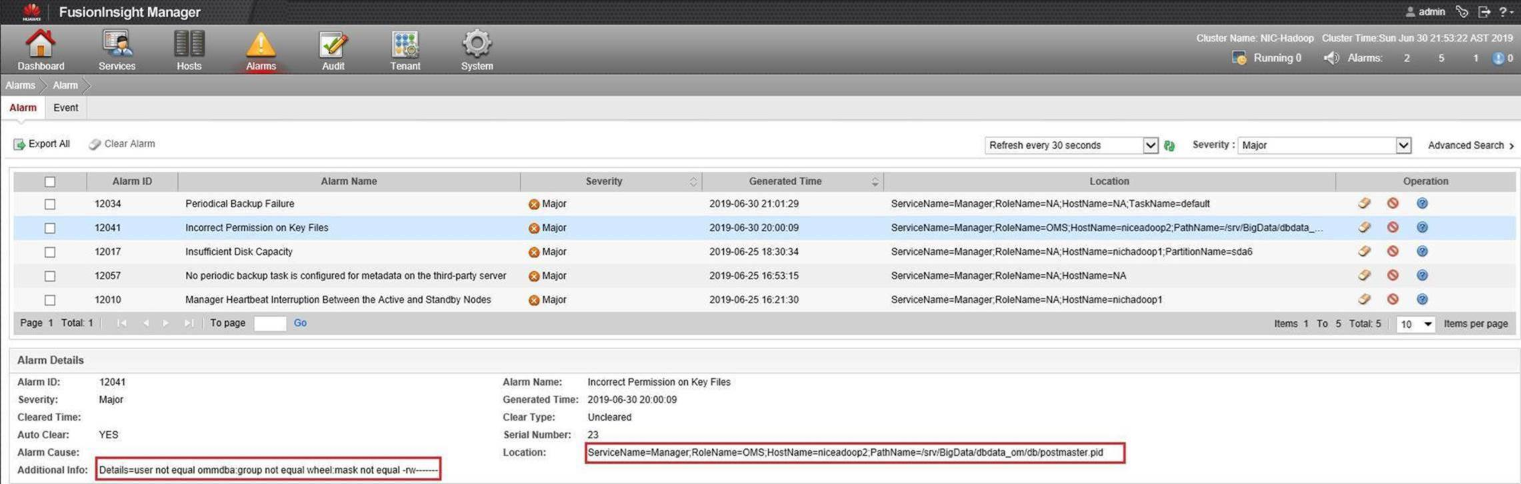Open the Severity filter dropdown

pyautogui.click(x=1325, y=146)
